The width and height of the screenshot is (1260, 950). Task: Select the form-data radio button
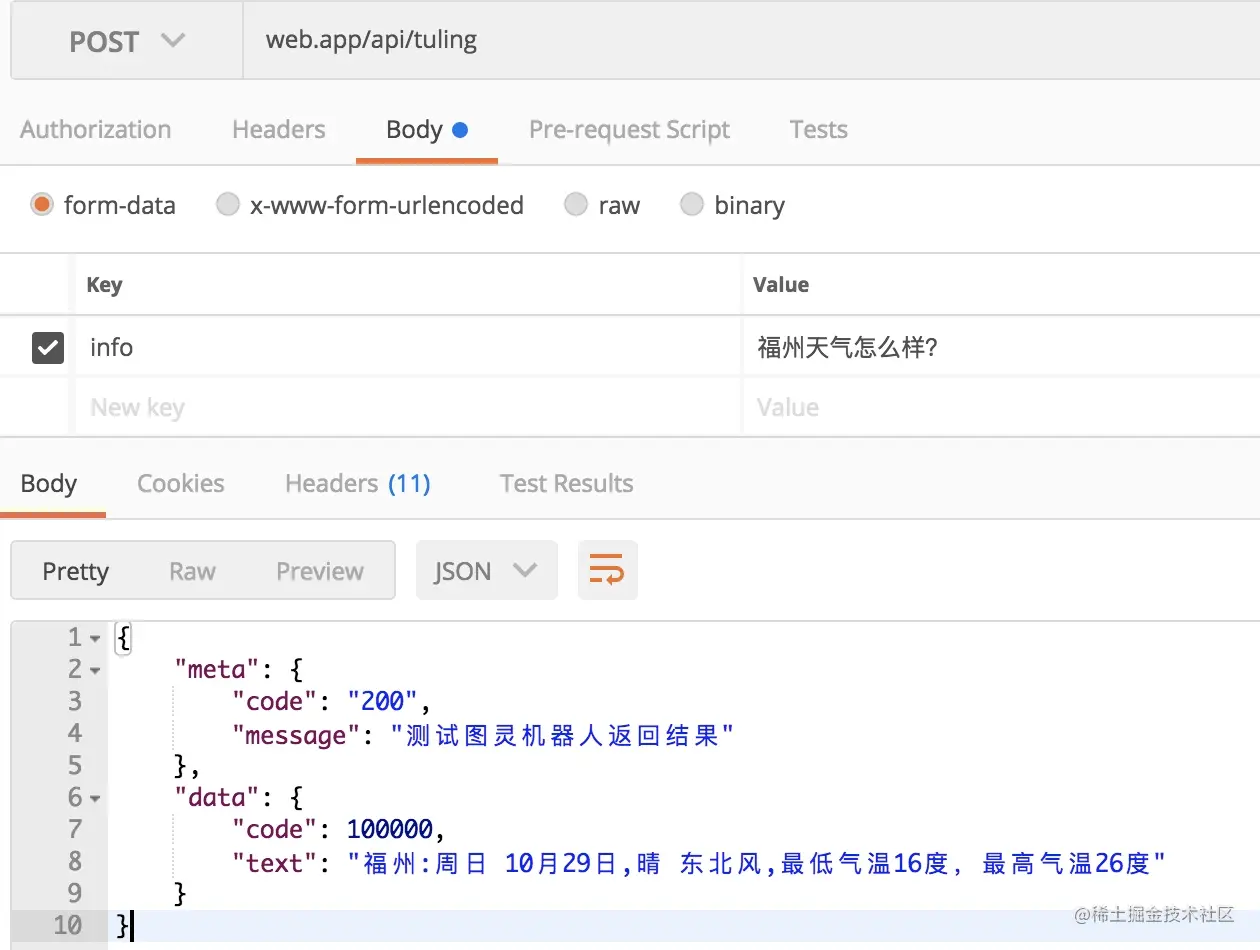[x=42, y=205]
